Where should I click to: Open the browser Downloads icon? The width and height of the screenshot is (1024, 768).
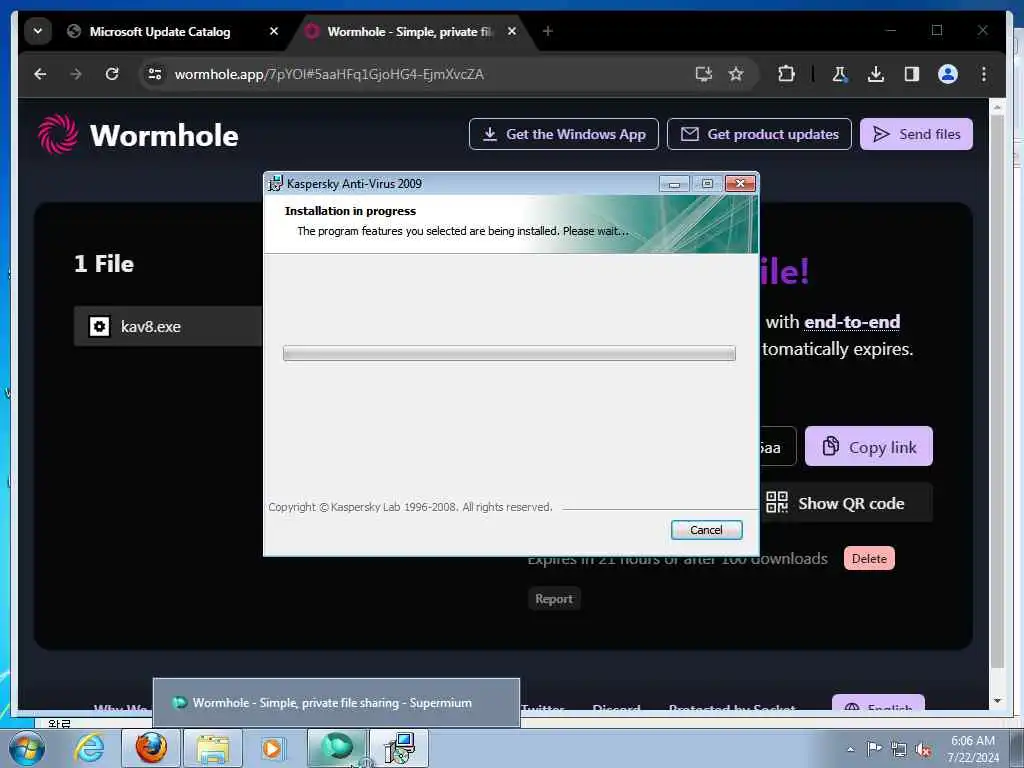[876, 74]
